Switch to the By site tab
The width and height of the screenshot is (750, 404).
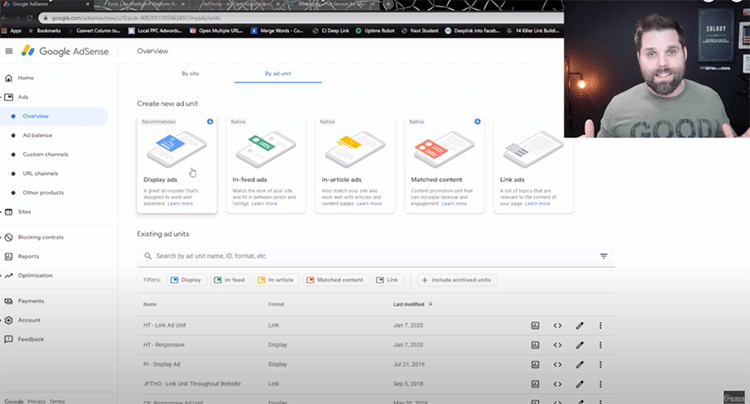click(190, 74)
